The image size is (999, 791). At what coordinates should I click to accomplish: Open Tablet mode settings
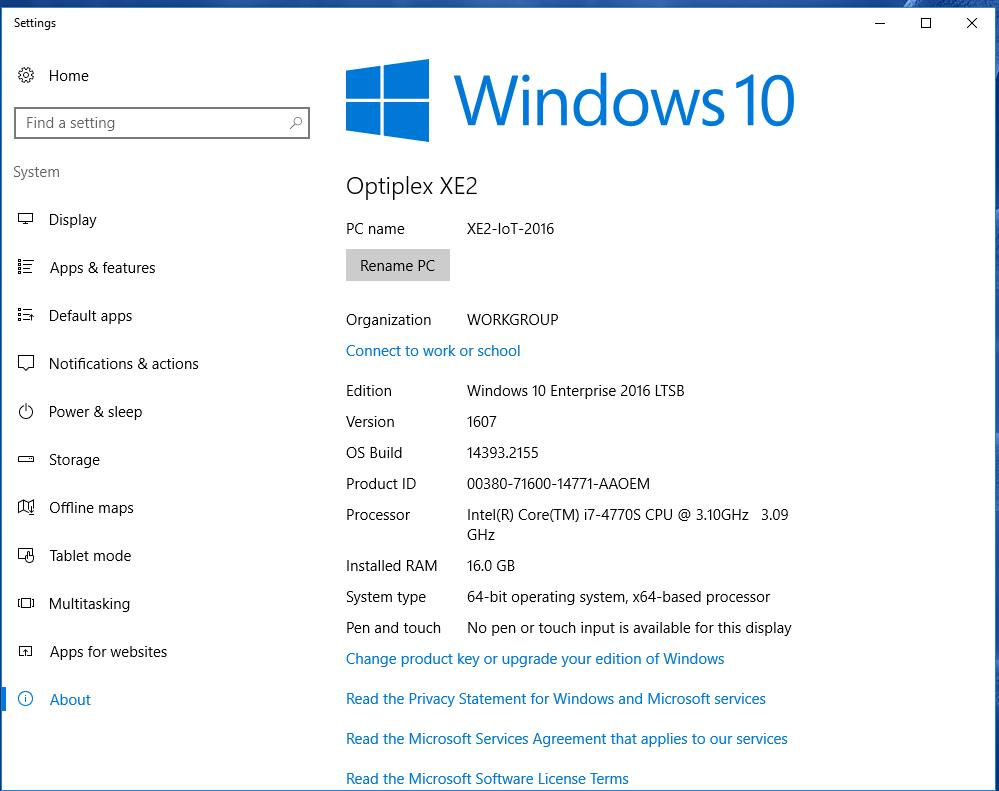(90, 555)
